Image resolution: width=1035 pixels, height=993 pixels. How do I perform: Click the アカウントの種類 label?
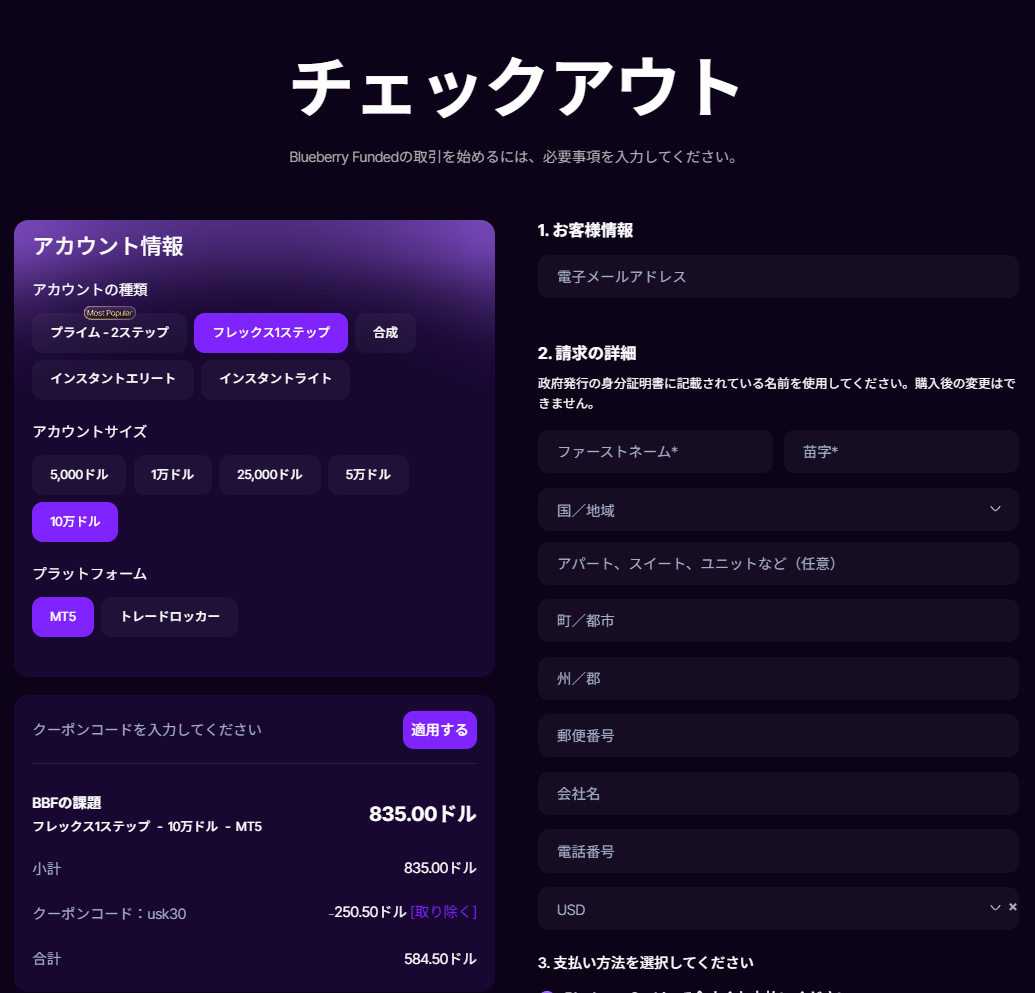pyautogui.click(x=90, y=290)
